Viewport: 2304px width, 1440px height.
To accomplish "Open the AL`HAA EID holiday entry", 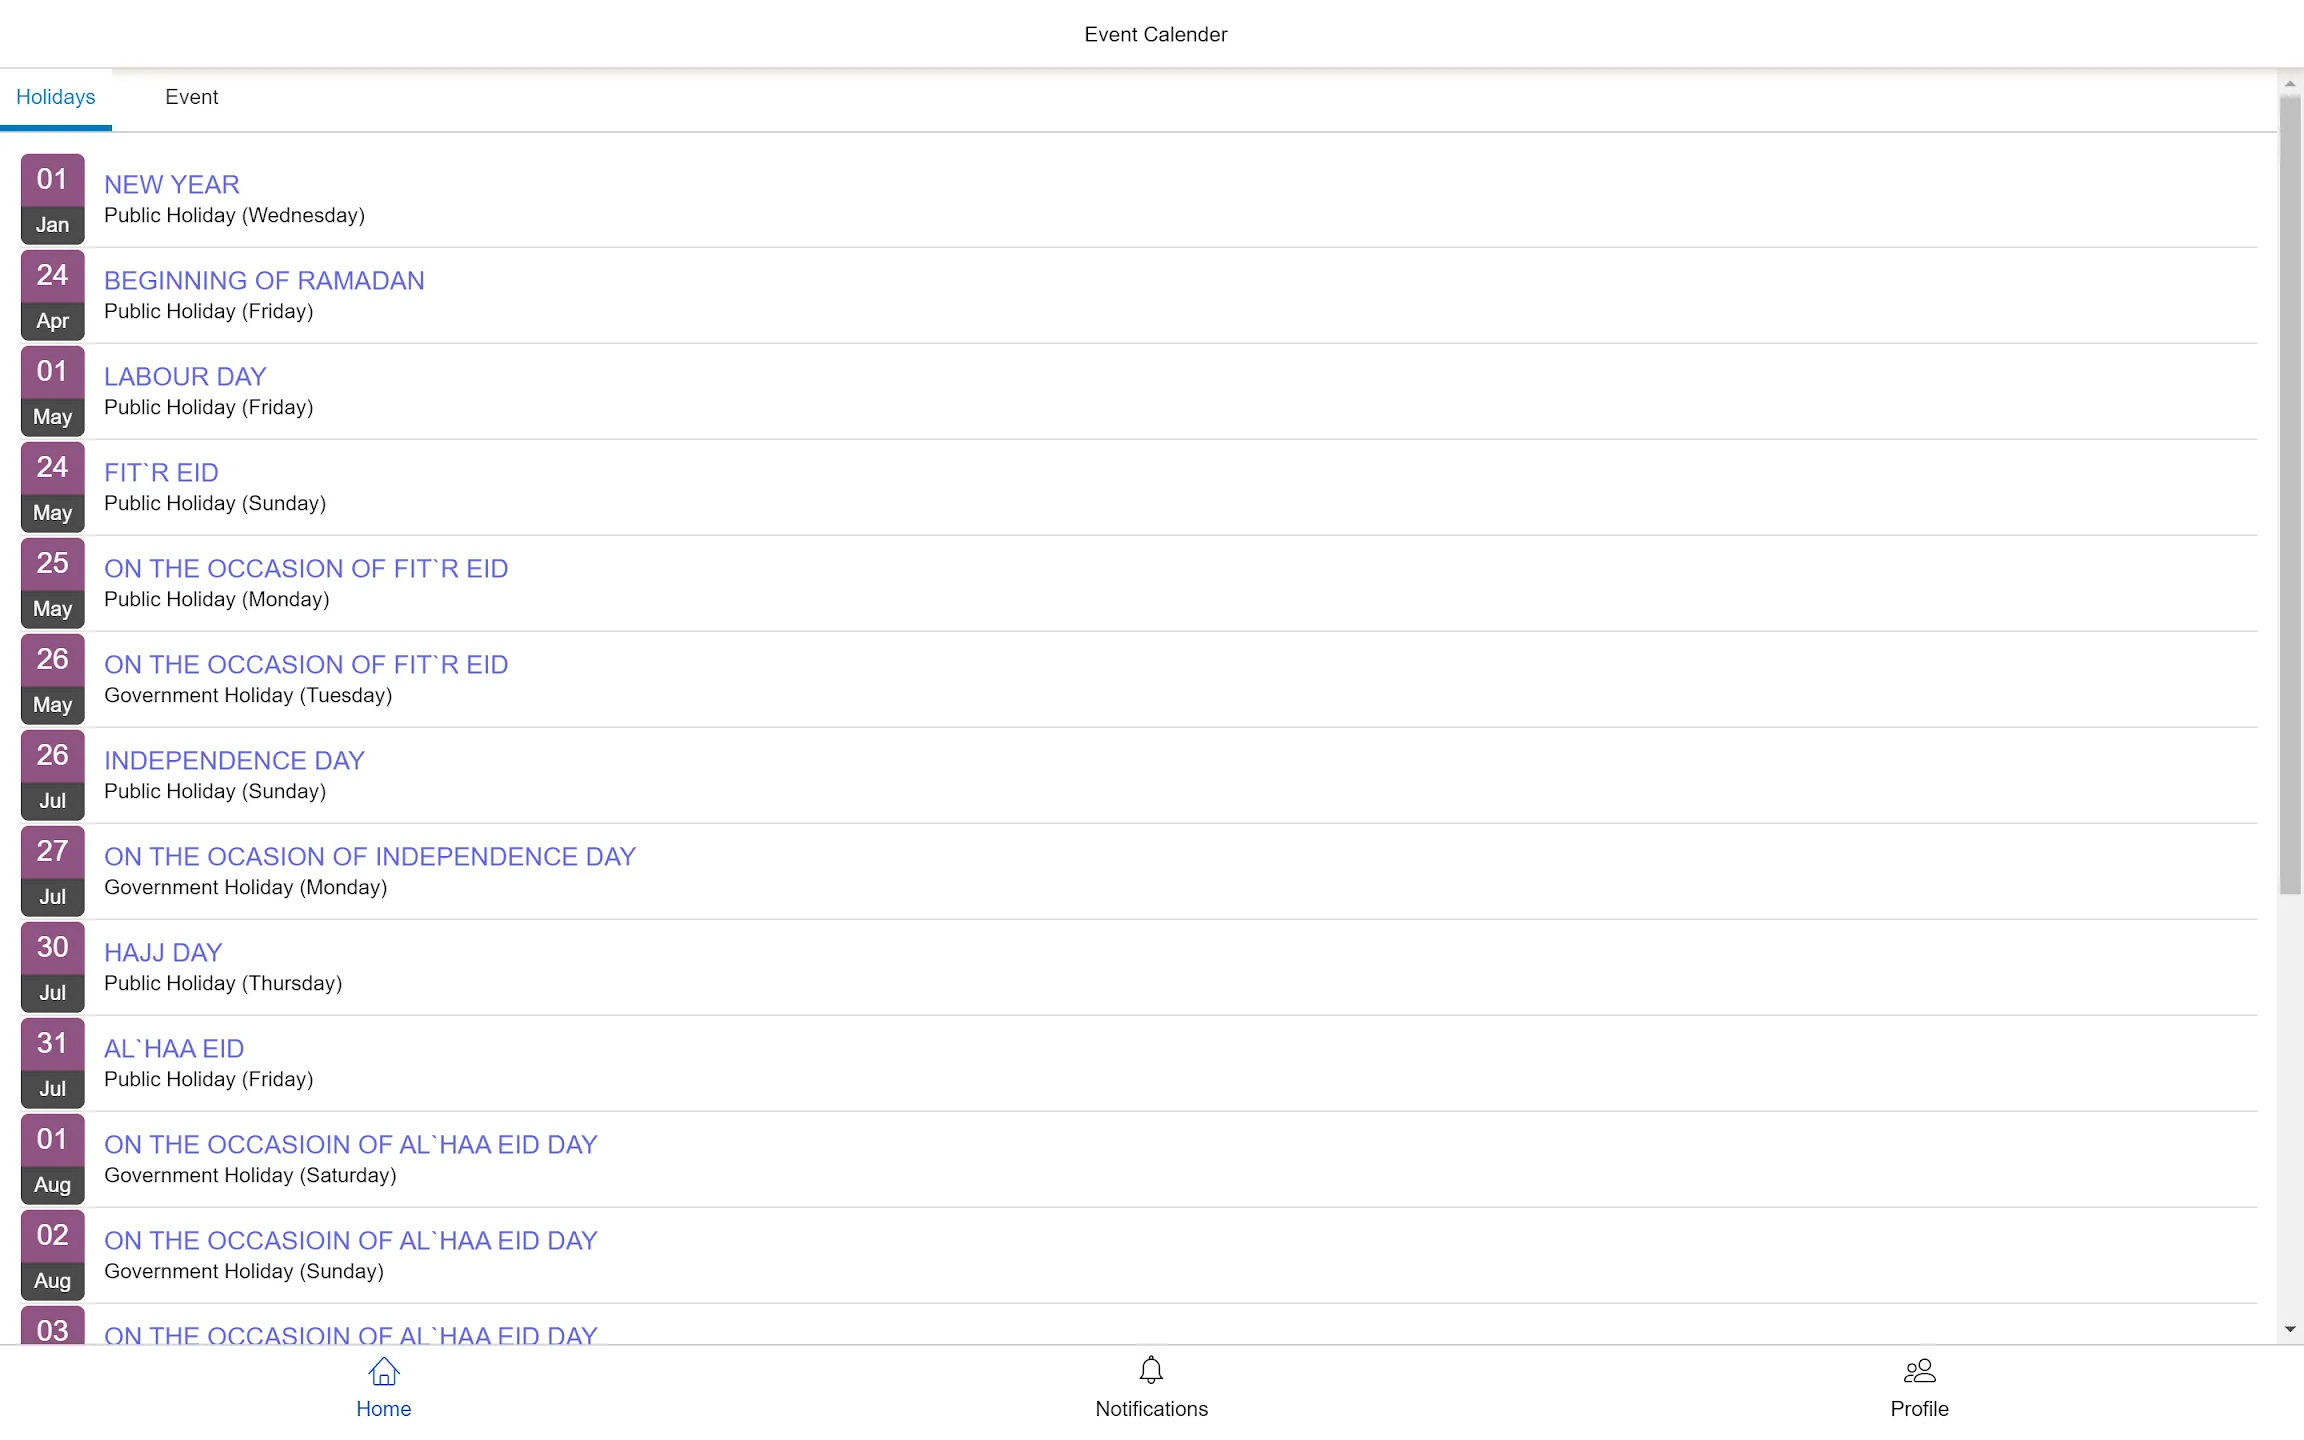I will pos(174,1049).
